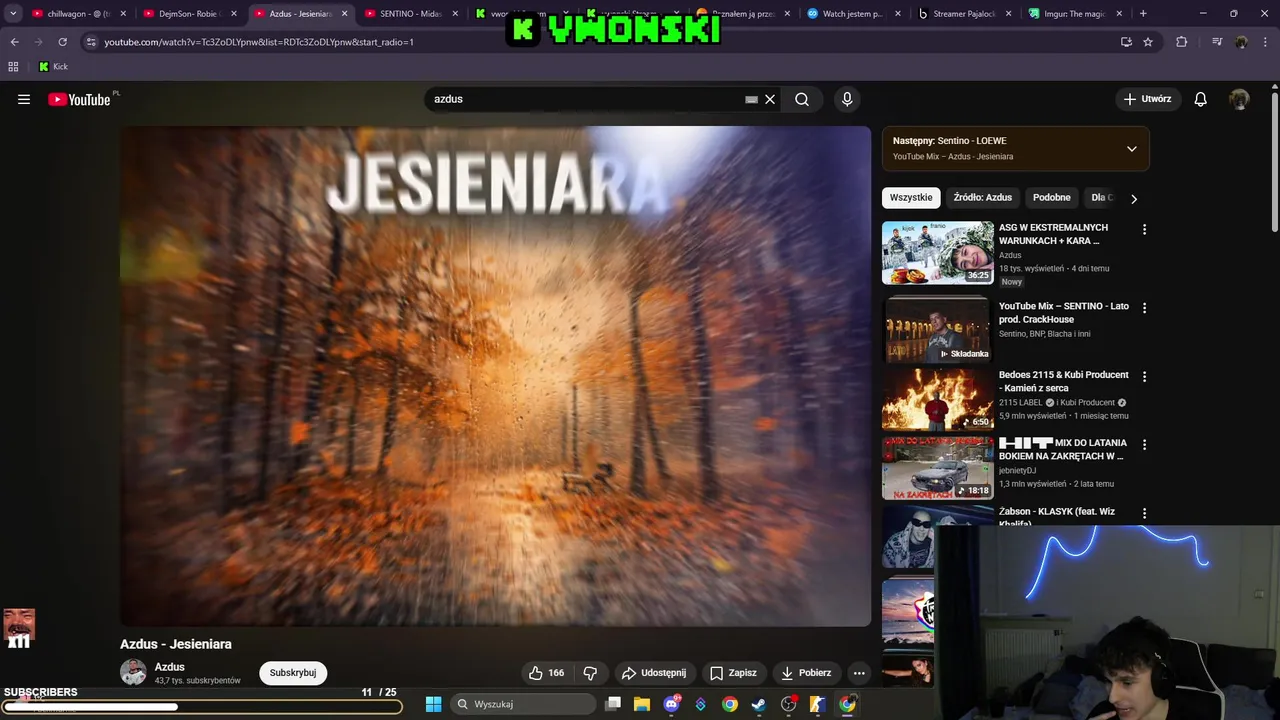Switch to the 'DejmSon- Robie' browser tab
The width and height of the screenshot is (1280, 720).
pos(189,14)
